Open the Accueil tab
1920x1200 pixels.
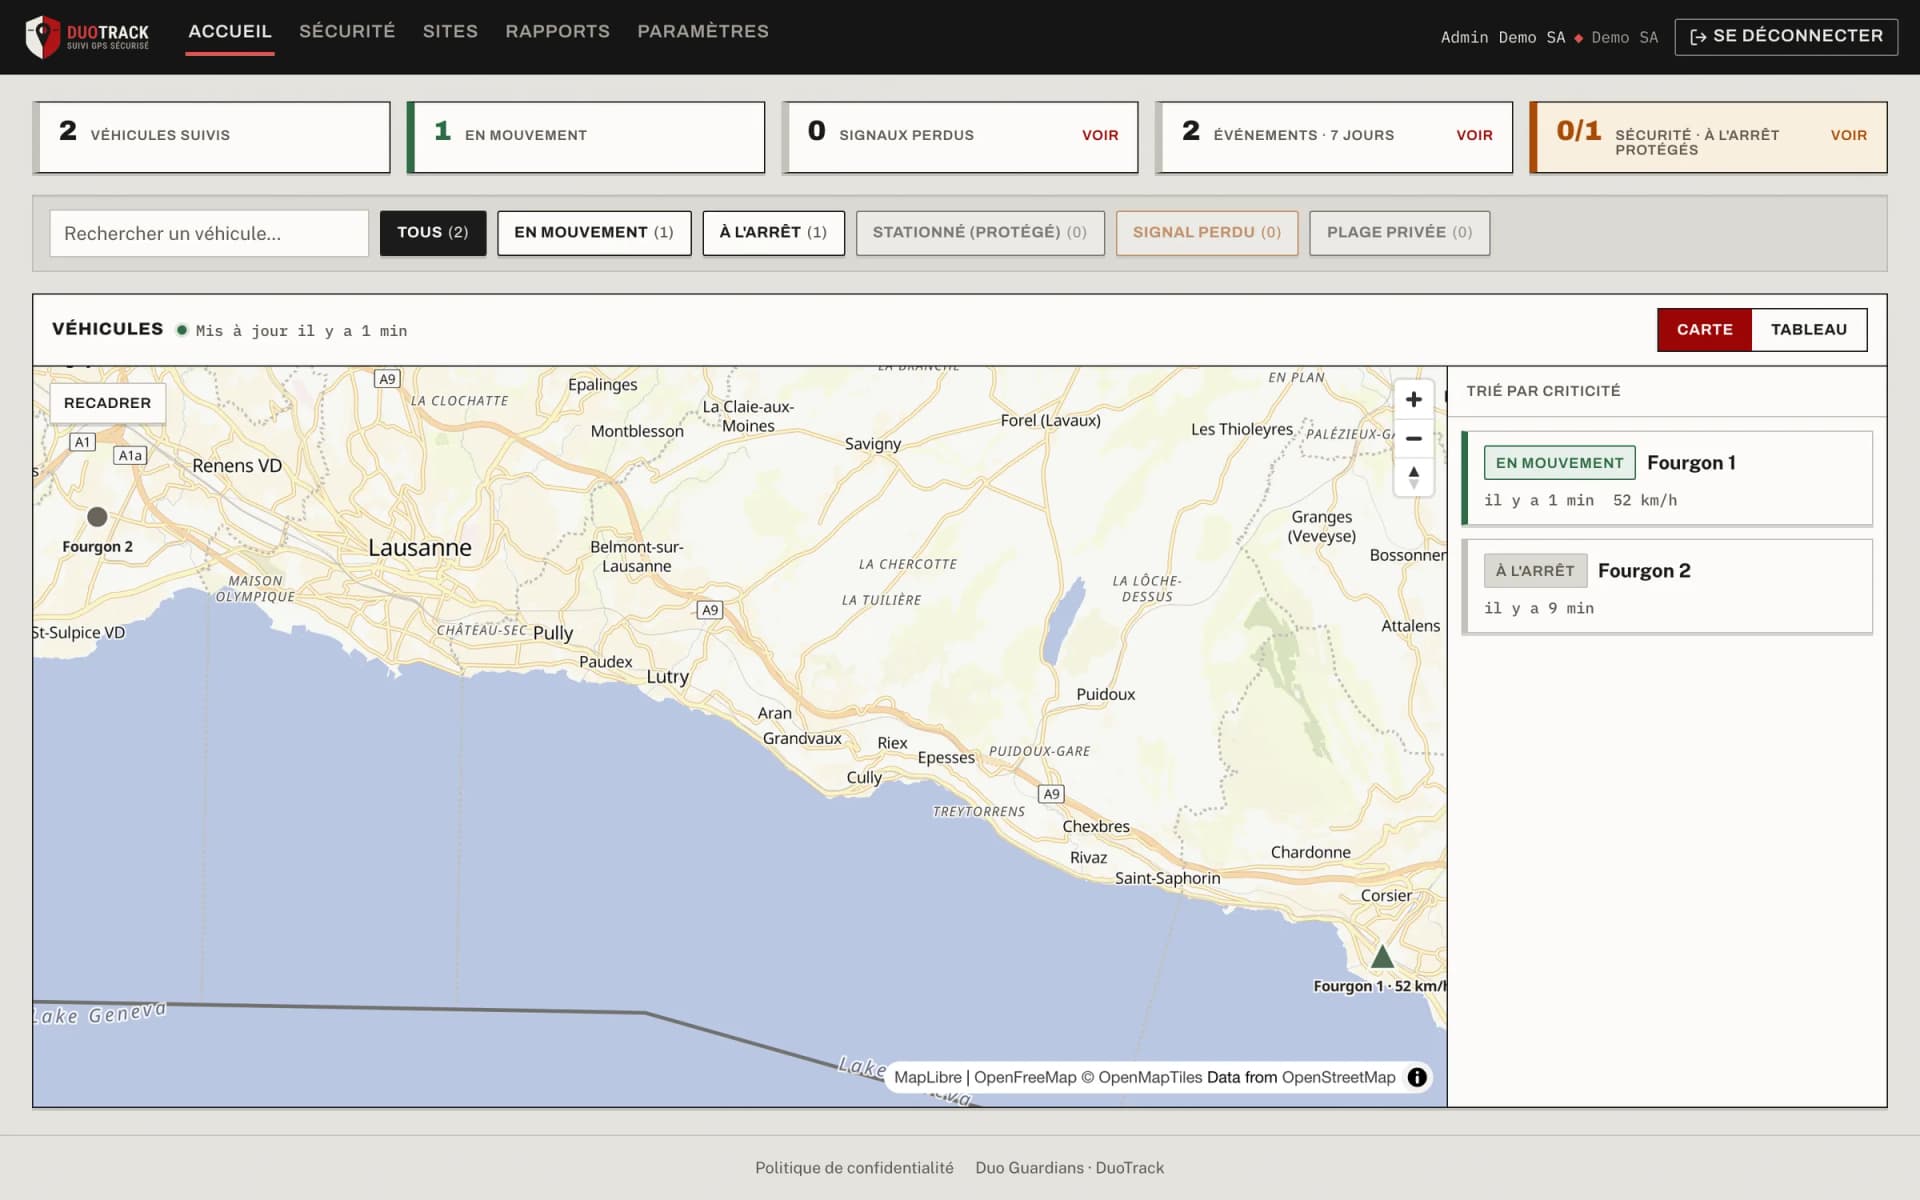pyautogui.click(x=230, y=32)
